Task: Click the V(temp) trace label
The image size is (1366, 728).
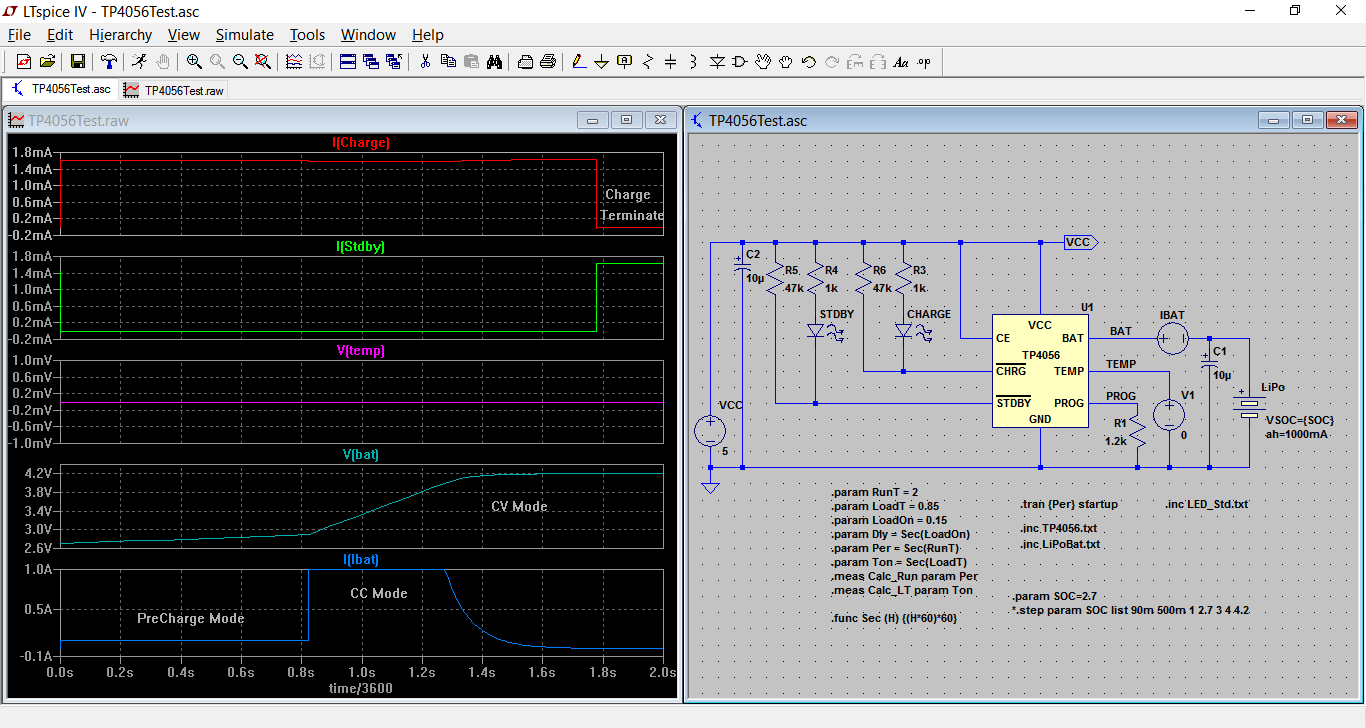Action: (362, 351)
